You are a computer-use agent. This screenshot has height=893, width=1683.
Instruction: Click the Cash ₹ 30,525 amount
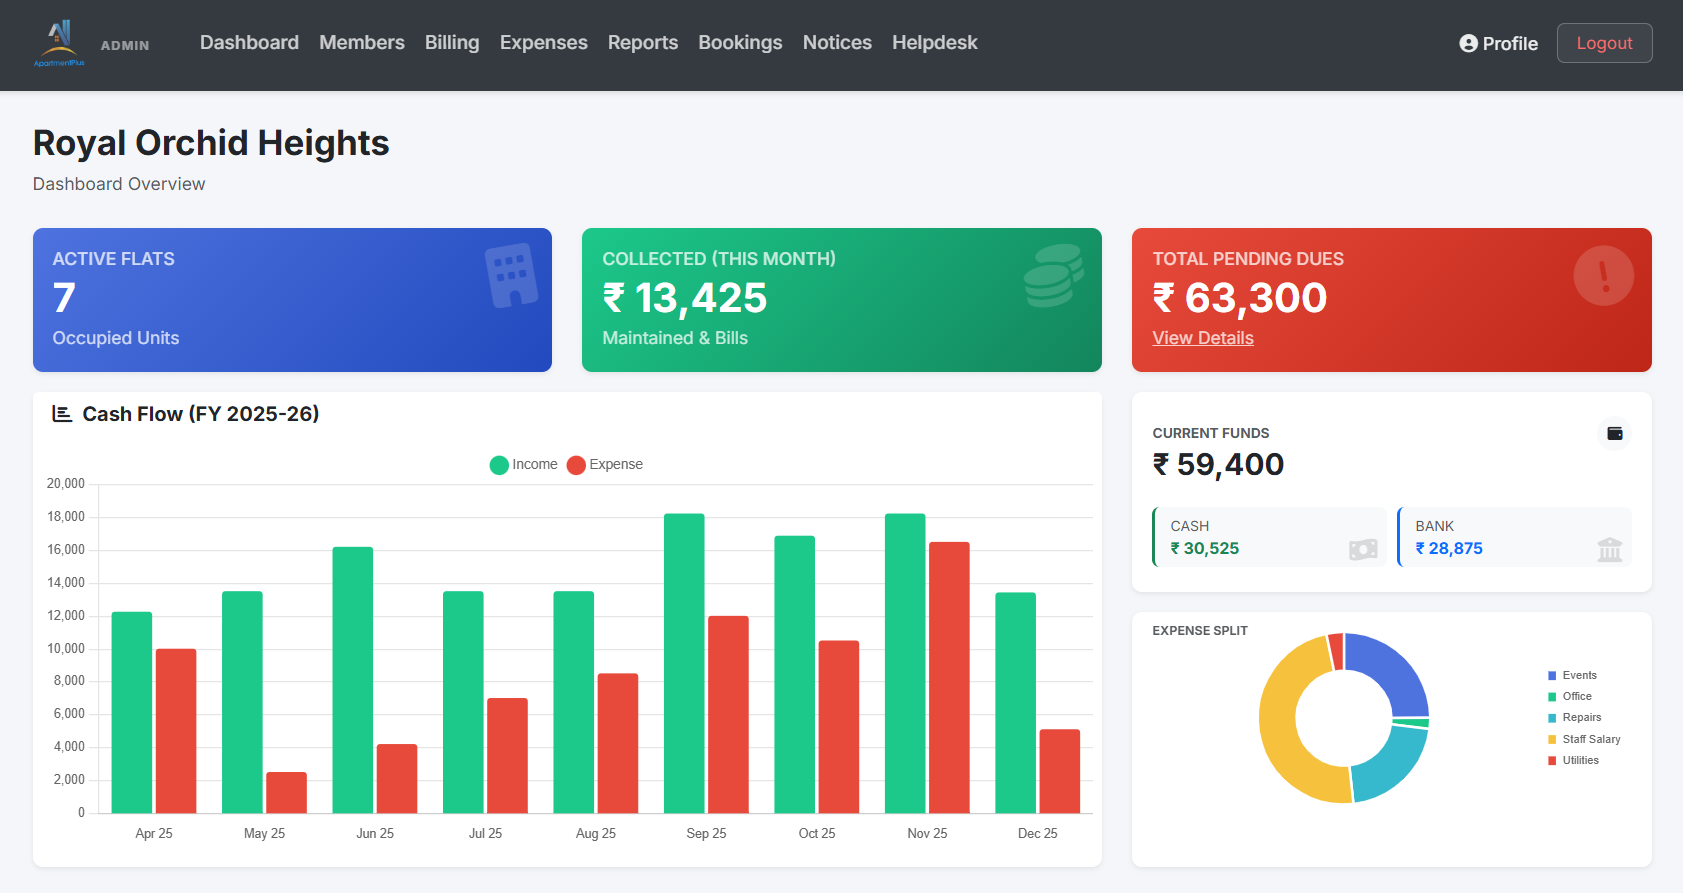tap(1204, 548)
